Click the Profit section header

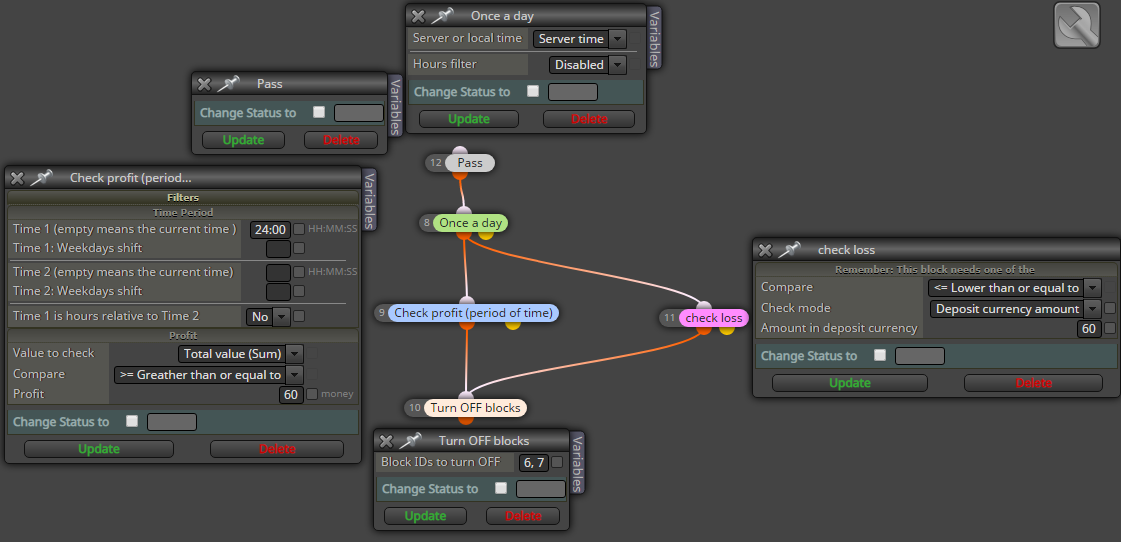click(x=183, y=335)
